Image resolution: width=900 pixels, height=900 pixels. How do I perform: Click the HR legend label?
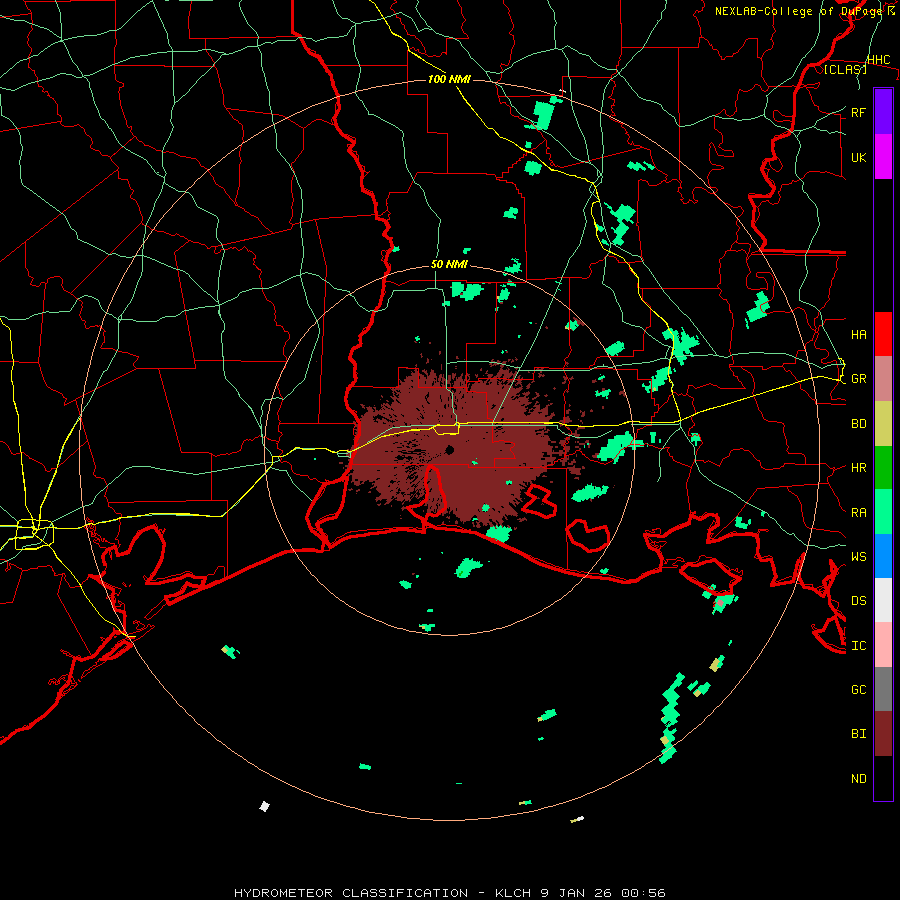[x=858, y=468]
